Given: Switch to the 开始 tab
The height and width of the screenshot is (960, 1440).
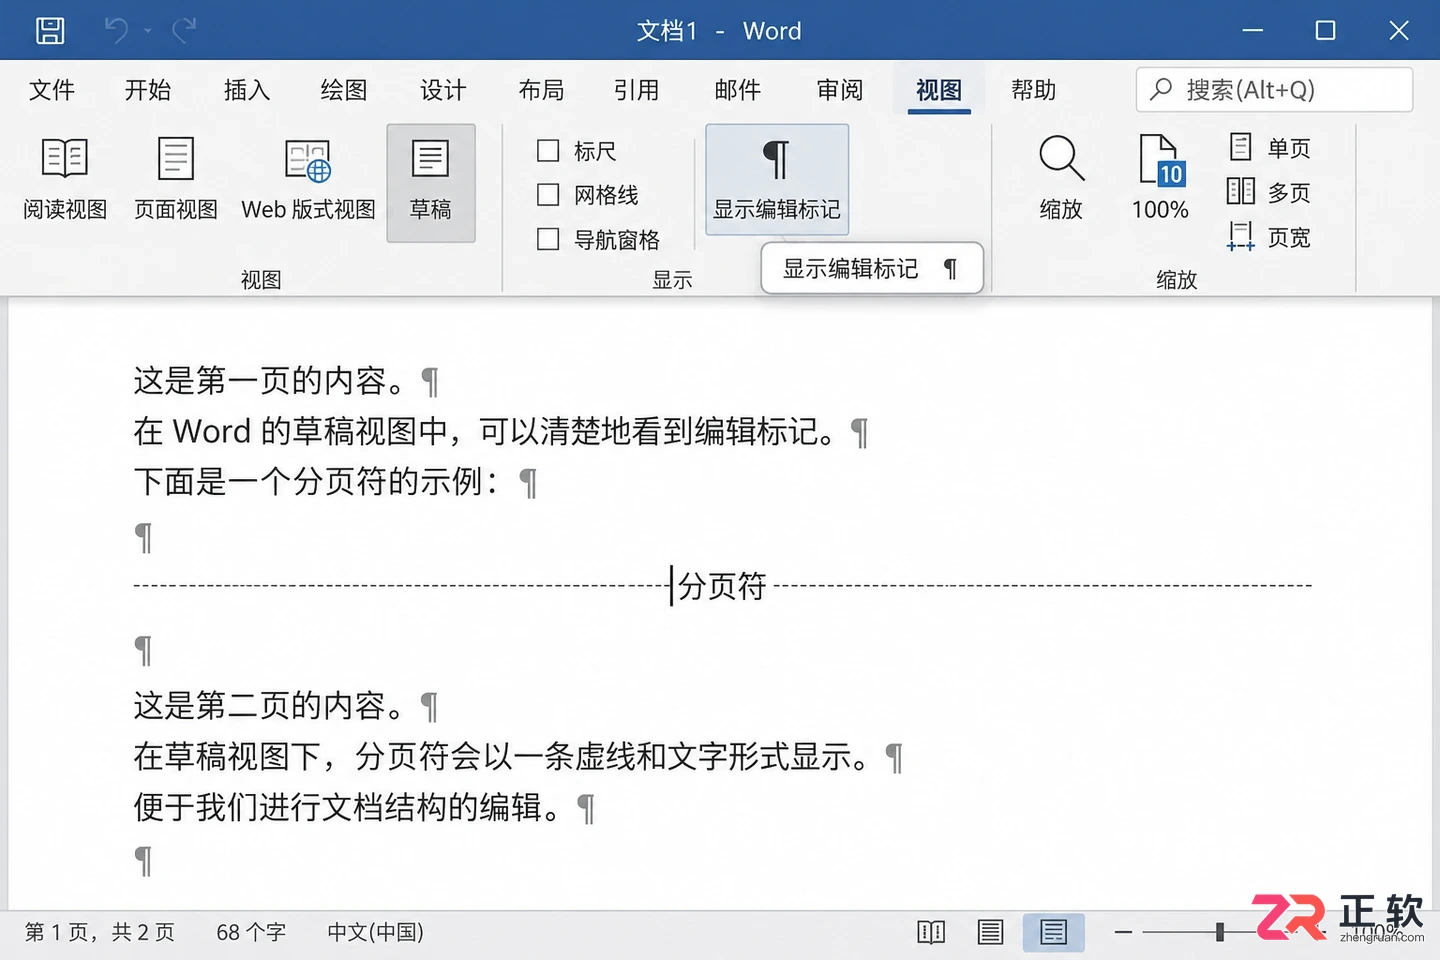Looking at the screenshot, I should [x=148, y=90].
